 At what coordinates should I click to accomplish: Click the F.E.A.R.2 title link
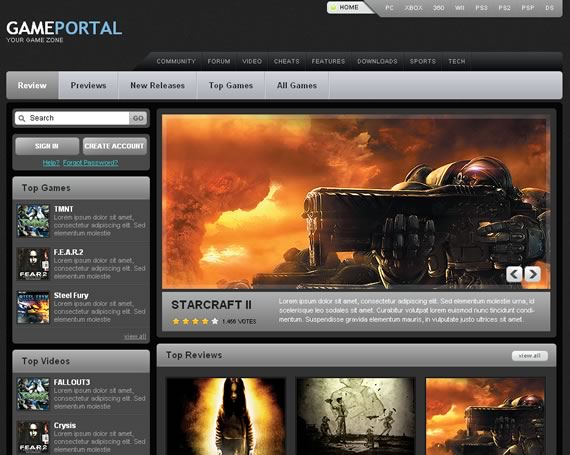pos(68,252)
